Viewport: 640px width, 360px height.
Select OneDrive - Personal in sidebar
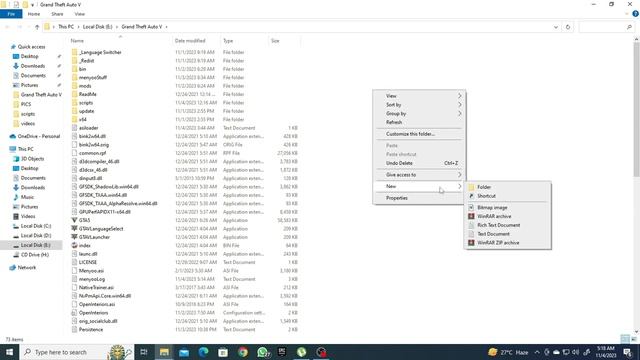(39, 136)
